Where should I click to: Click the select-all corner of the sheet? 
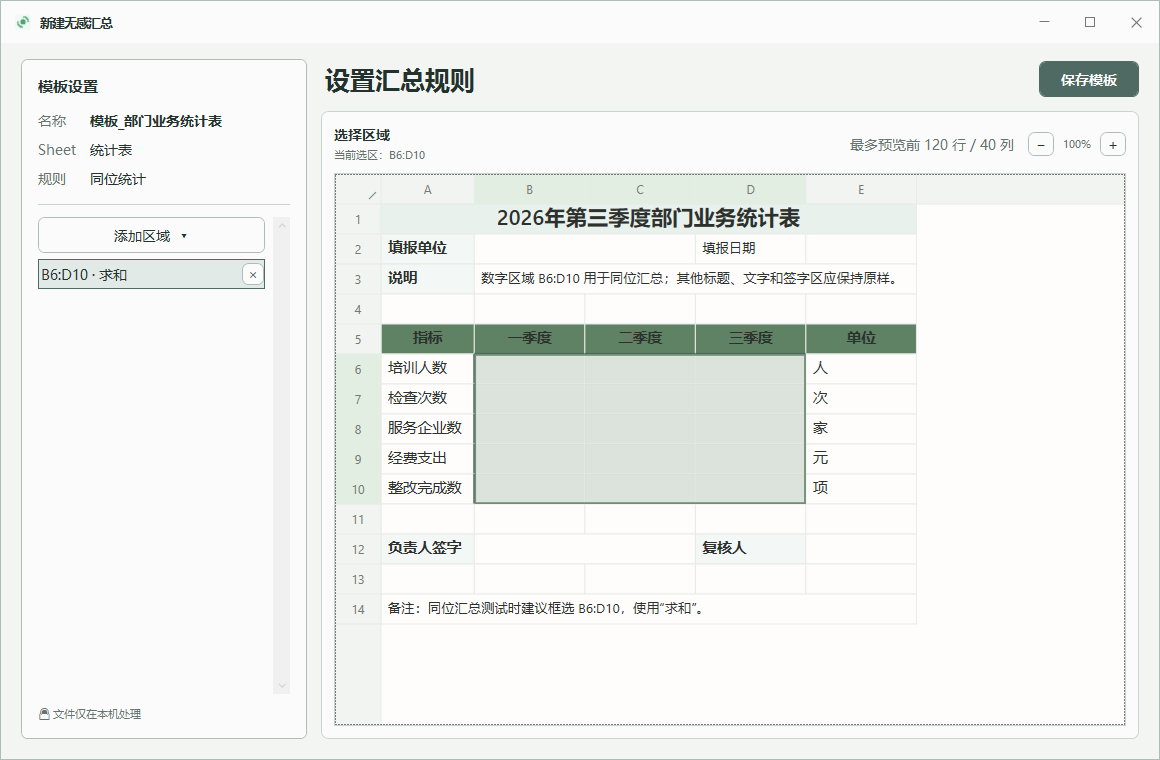click(359, 190)
